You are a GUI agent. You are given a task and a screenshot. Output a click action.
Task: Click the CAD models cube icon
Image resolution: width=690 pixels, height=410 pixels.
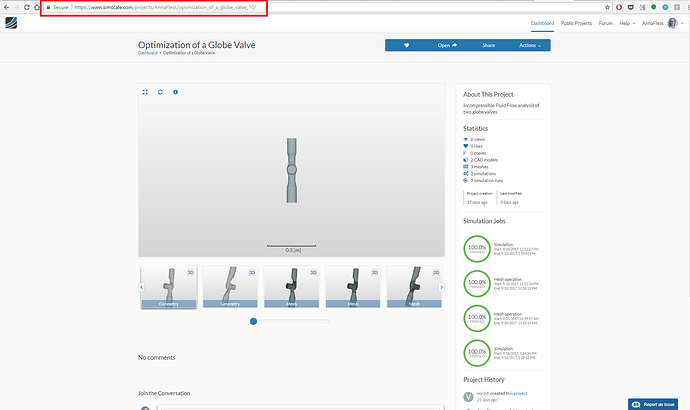click(x=466, y=160)
